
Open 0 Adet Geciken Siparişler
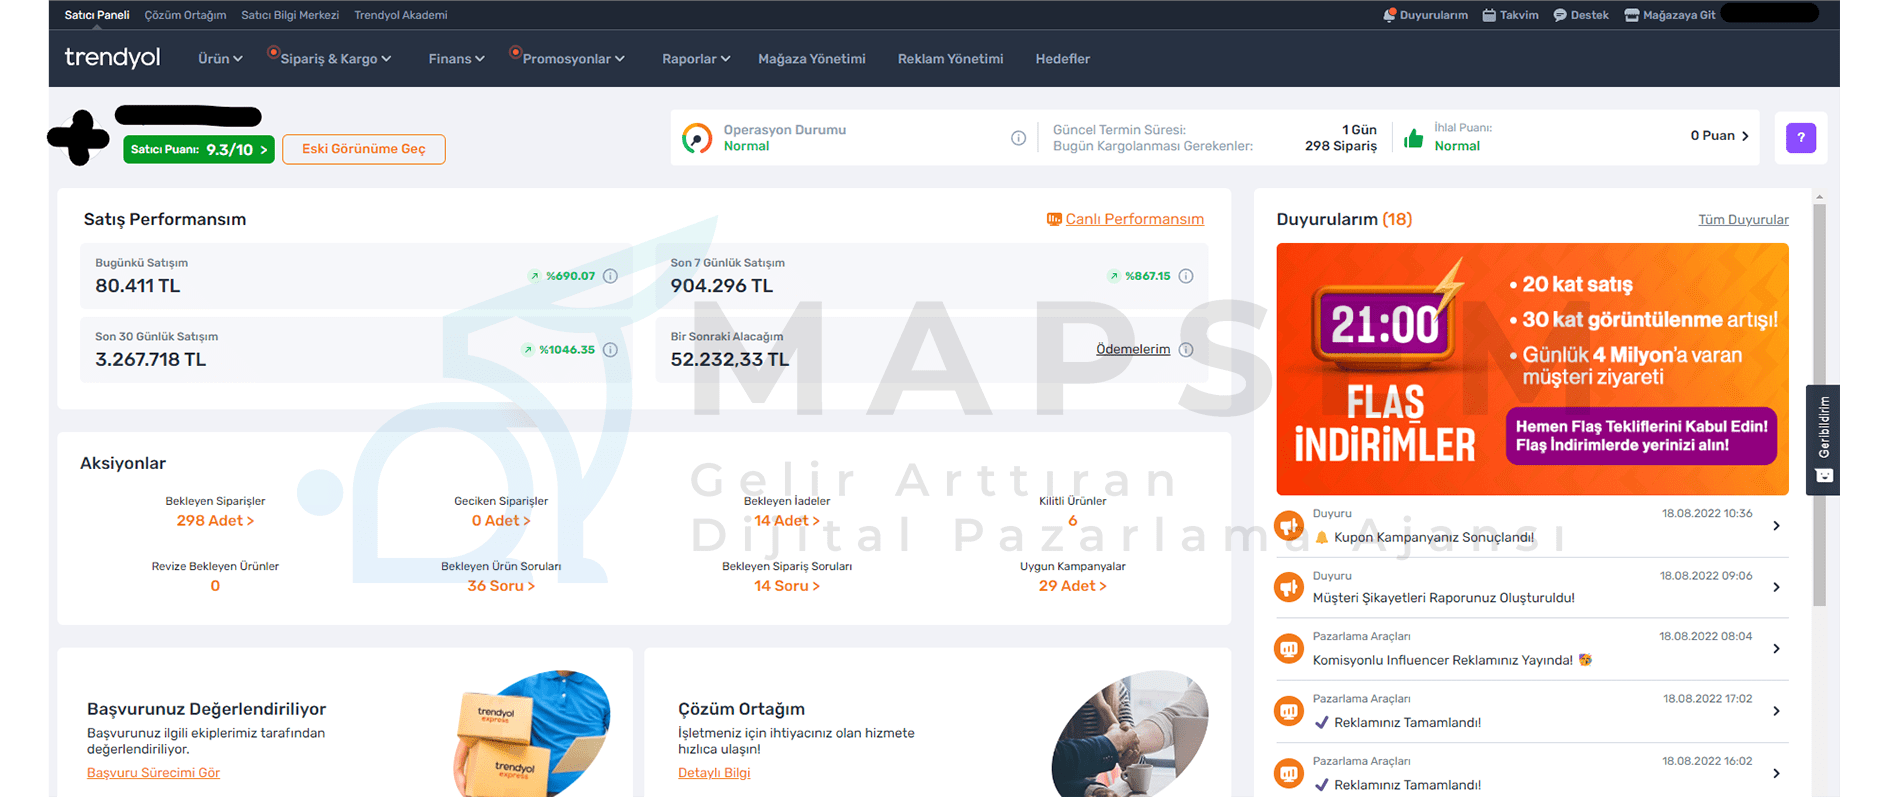pos(501,521)
